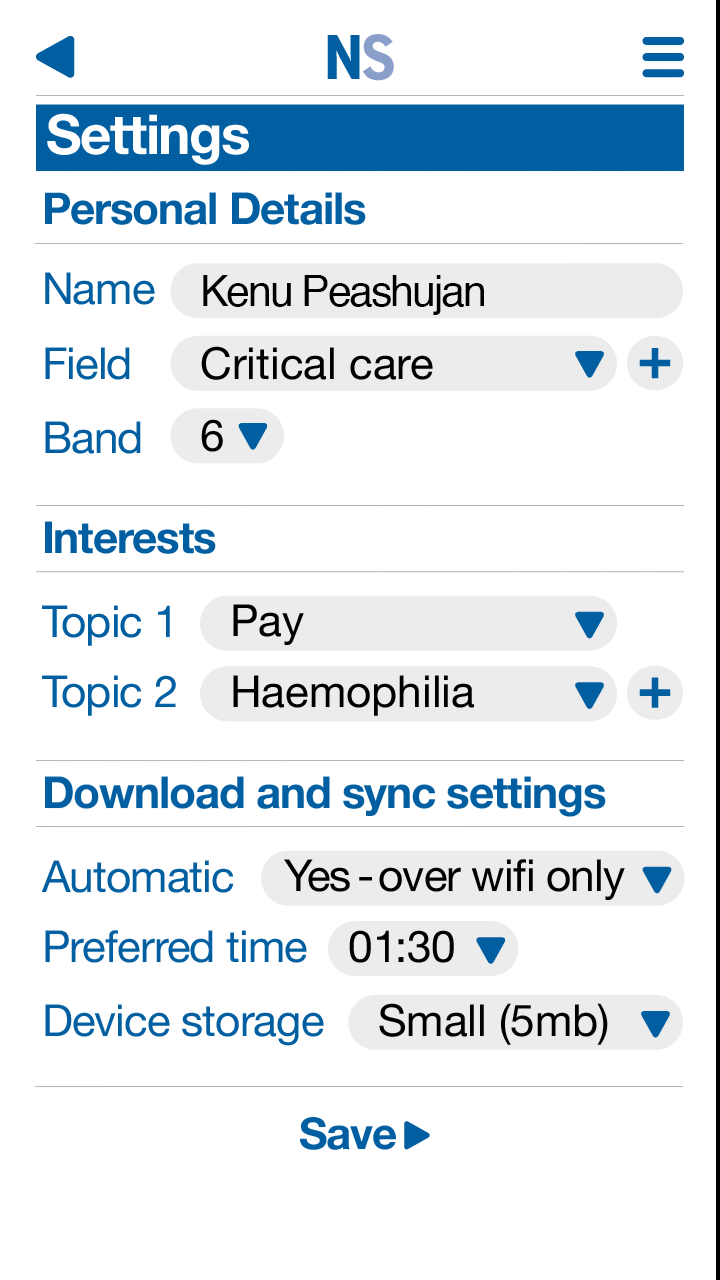The image size is (720, 1280).
Task: Tap the Settings header bar
Action: (x=360, y=137)
